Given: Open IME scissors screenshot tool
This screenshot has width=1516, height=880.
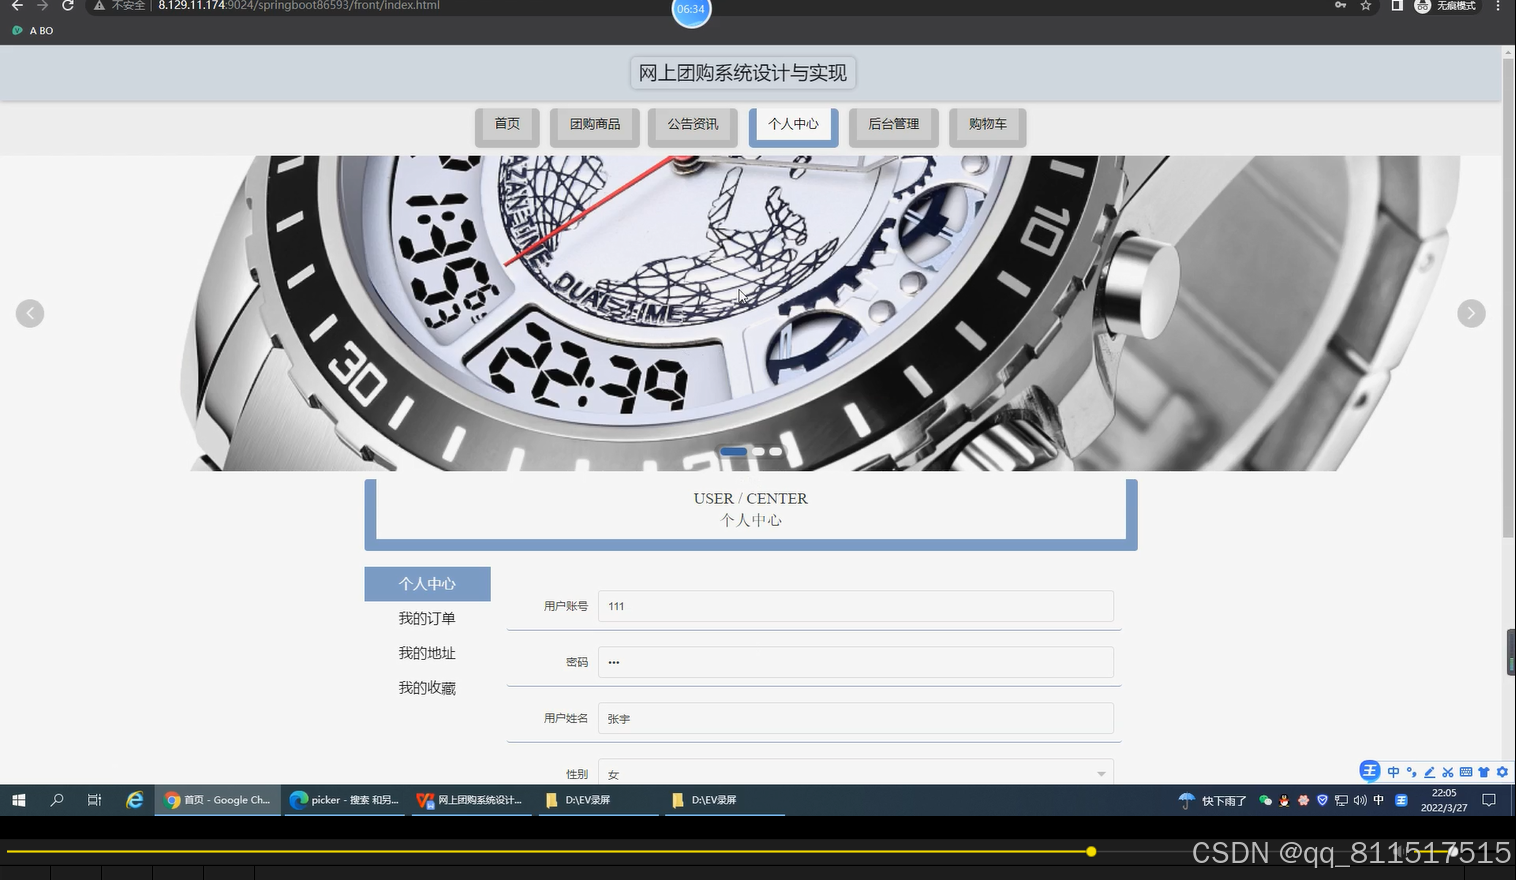Looking at the screenshot, I should pyautogui.click(x=1447, y=772).
